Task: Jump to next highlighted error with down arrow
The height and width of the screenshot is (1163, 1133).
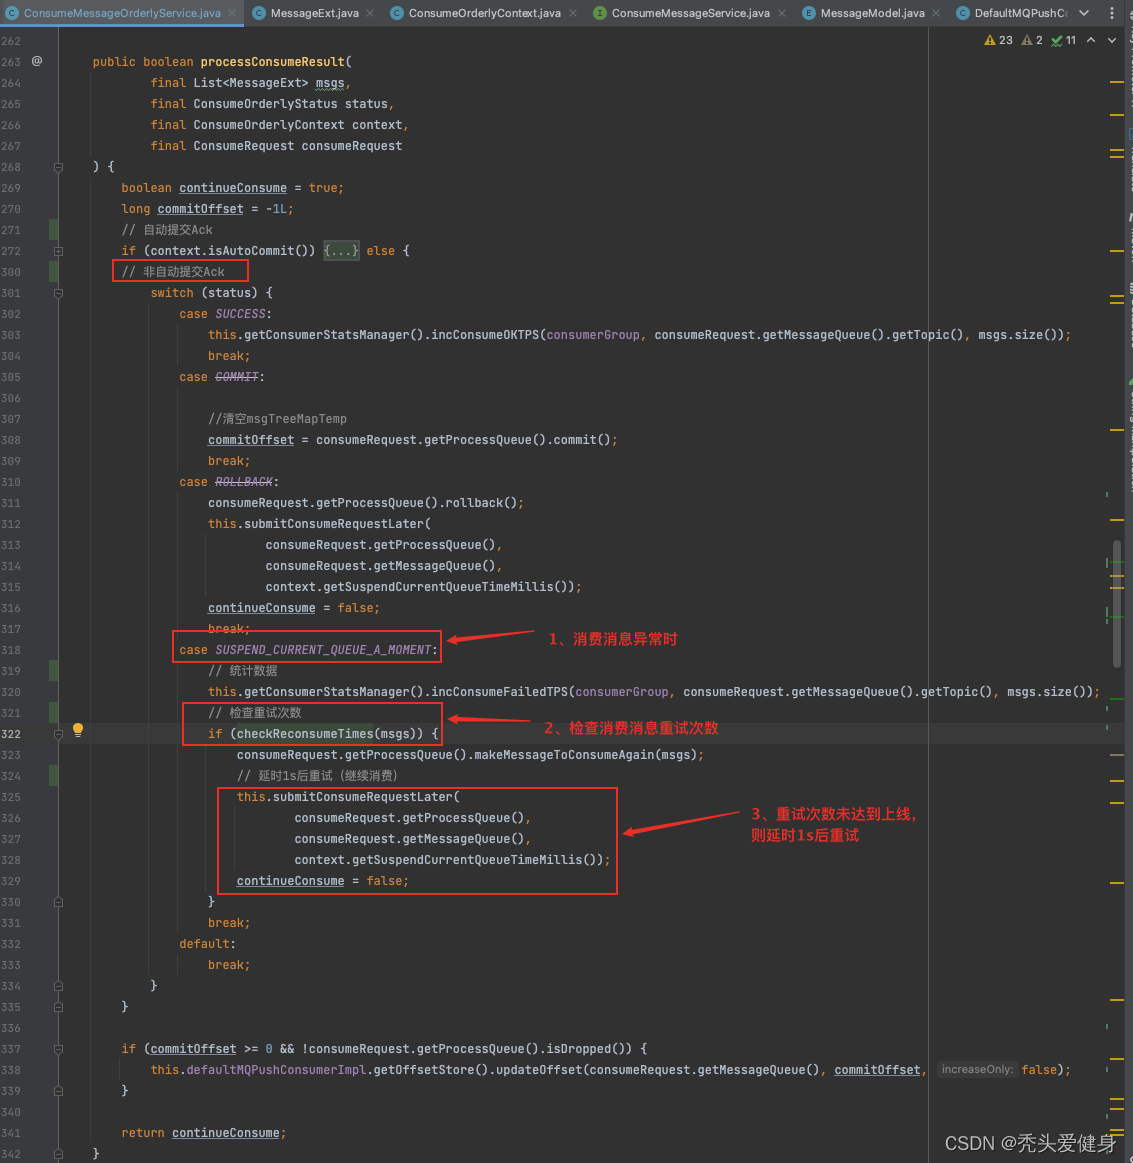Action: [x=1112, y=40]
